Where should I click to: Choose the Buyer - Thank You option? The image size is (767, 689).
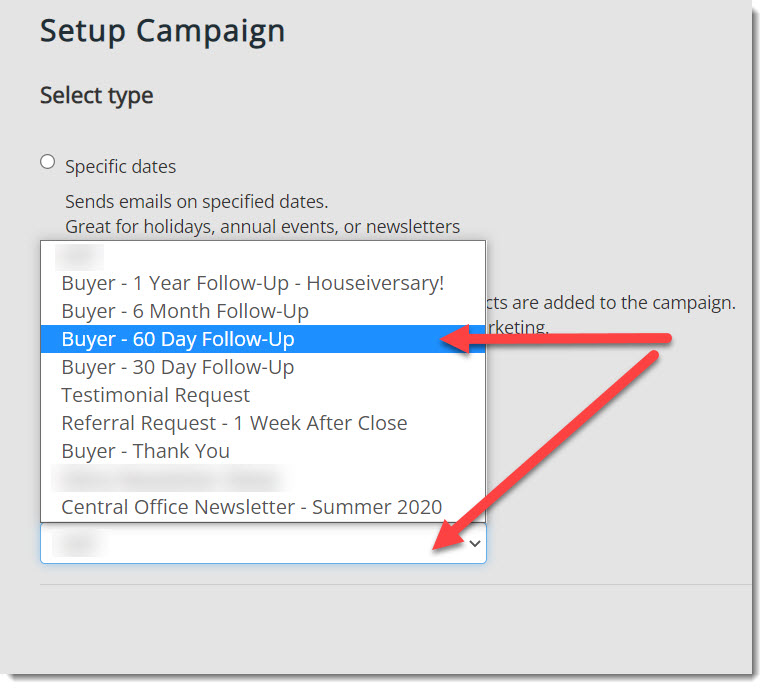click(145, 451)
